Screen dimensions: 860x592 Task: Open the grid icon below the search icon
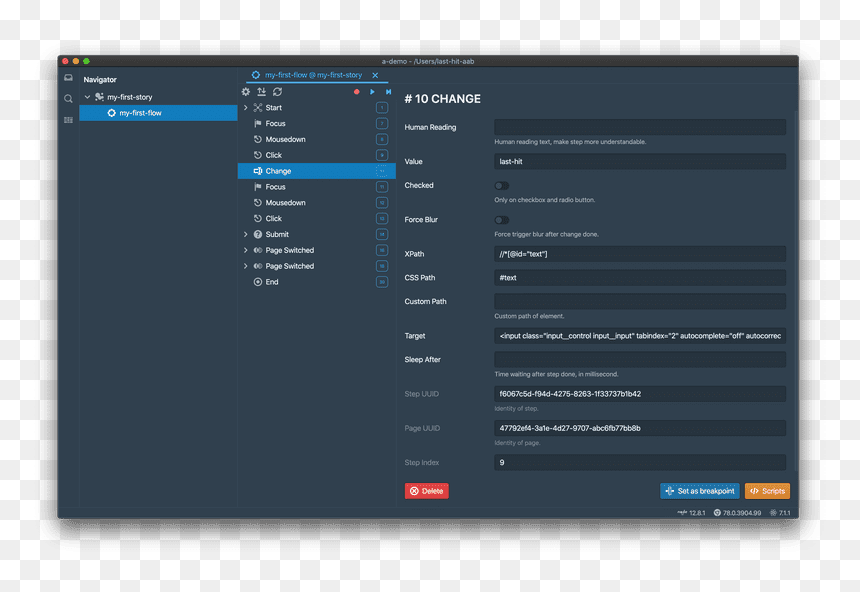pos(68,120)
